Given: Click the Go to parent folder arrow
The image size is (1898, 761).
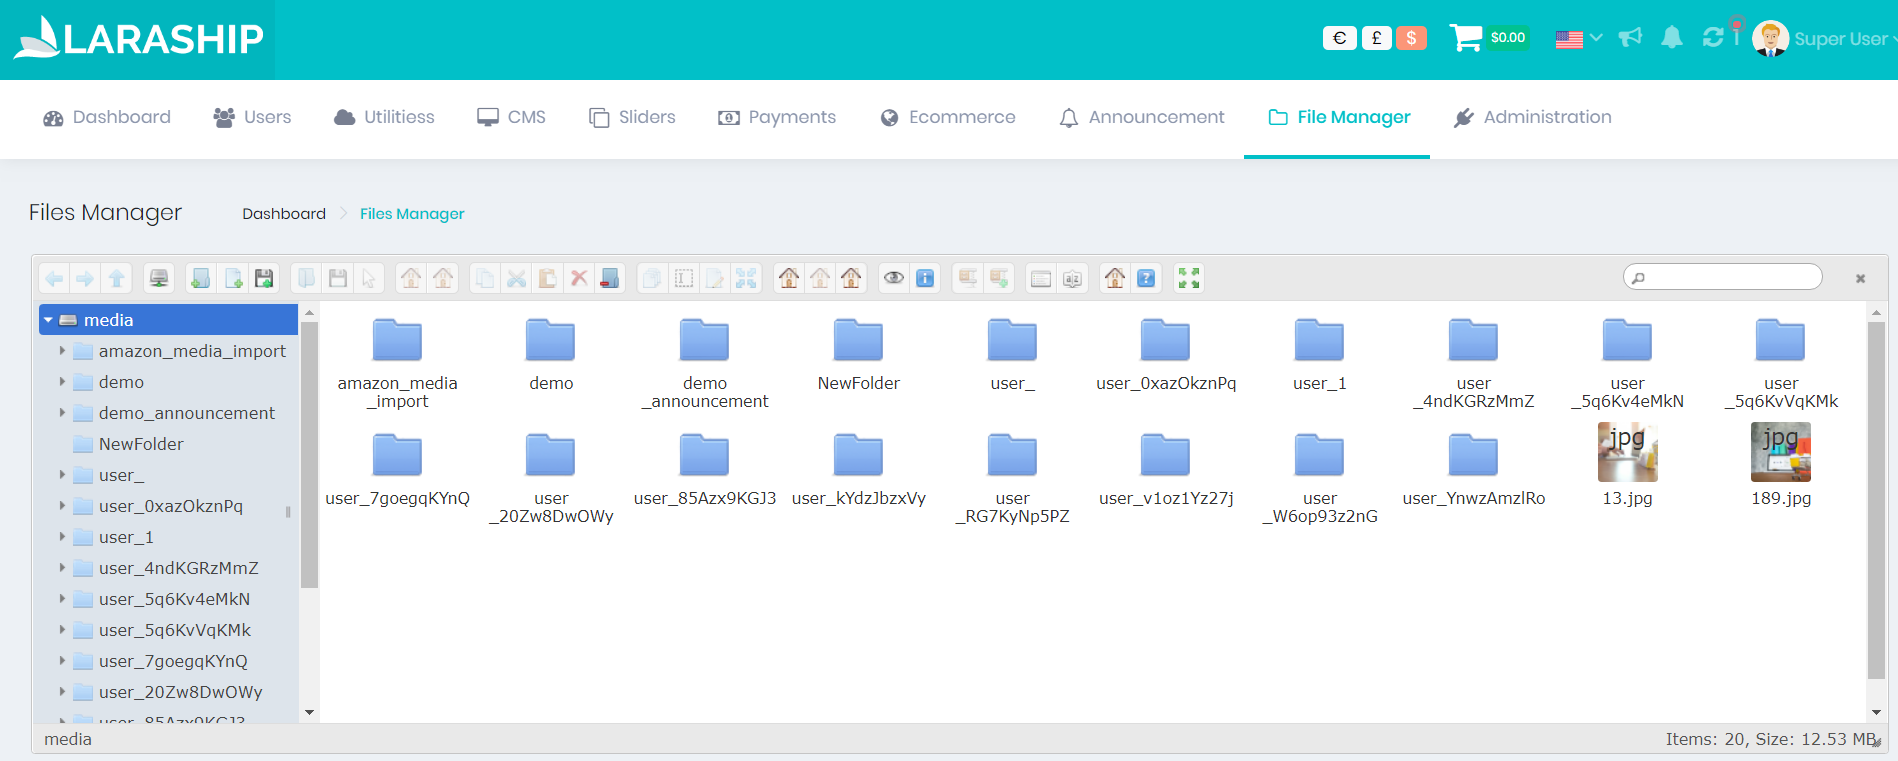Looking at the screenshot, I should tap(117, 278).
